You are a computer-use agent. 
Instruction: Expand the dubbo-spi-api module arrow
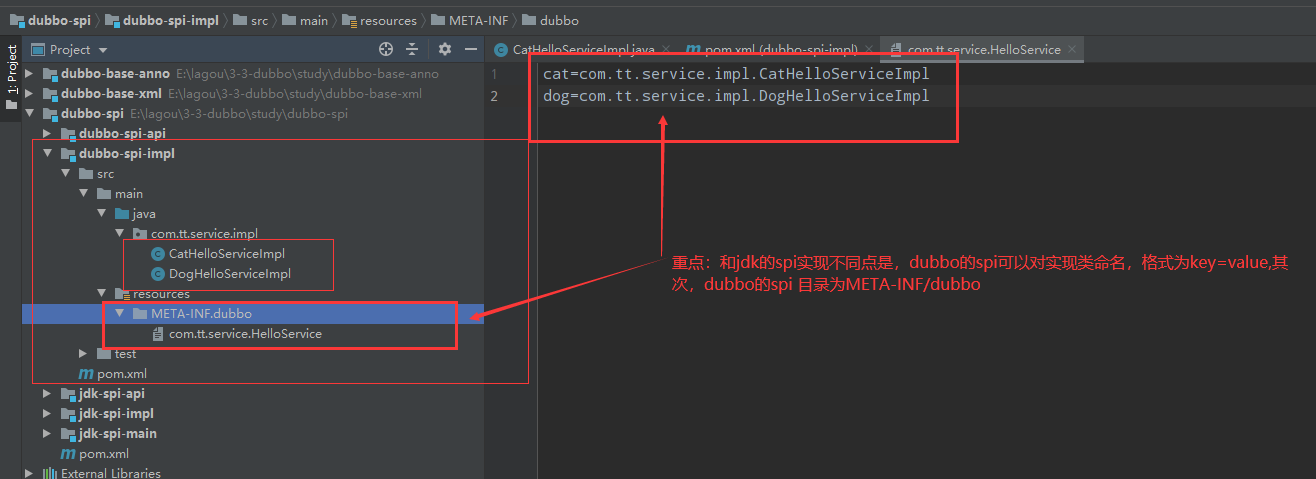coord(47,134)
